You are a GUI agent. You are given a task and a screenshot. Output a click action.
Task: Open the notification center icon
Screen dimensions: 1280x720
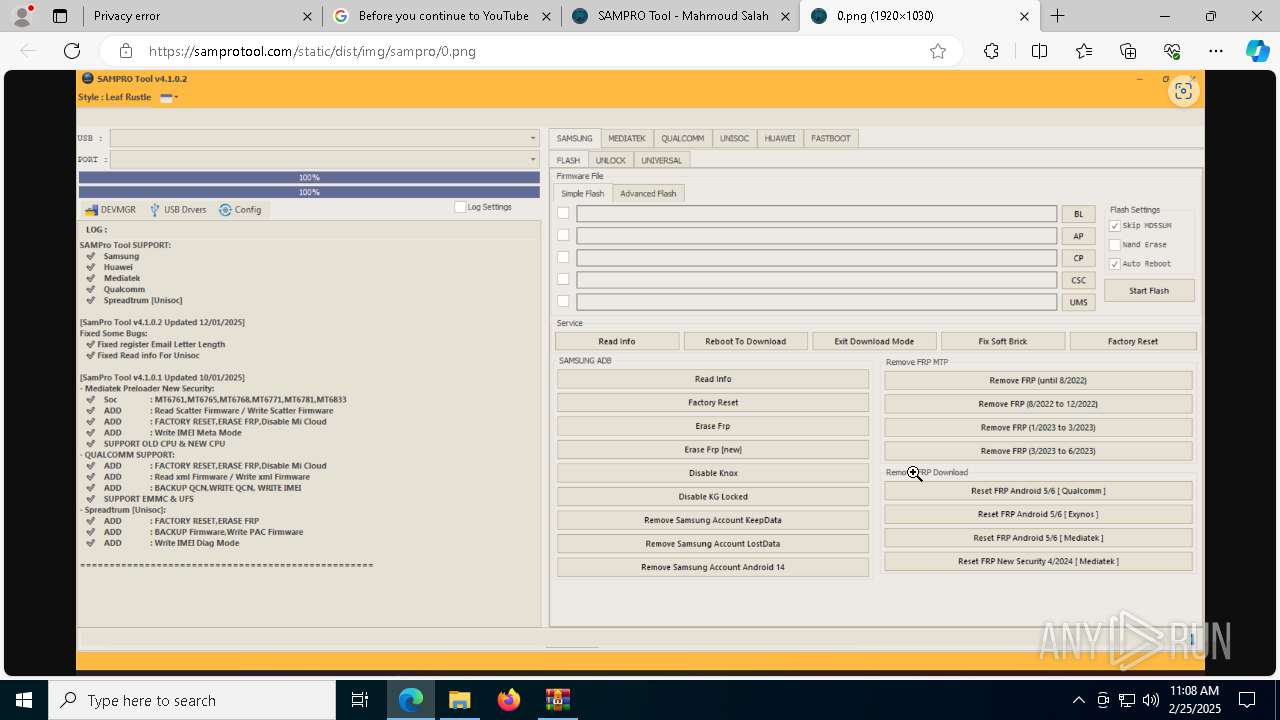(1247, 700)
